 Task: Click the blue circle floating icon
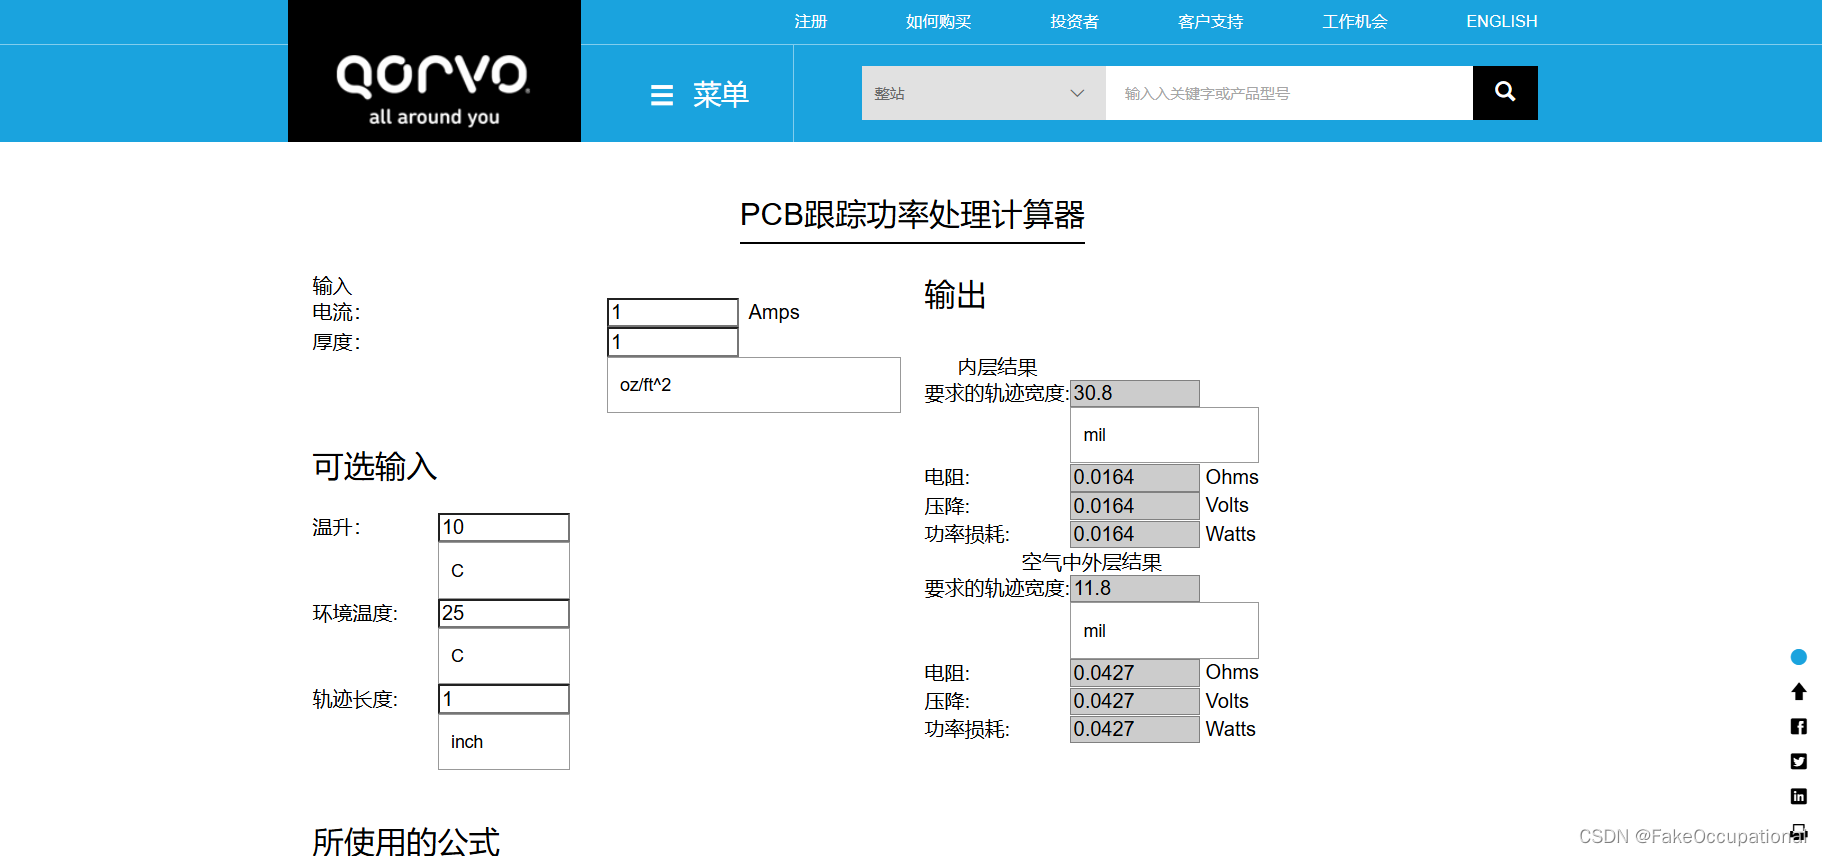1798,657
